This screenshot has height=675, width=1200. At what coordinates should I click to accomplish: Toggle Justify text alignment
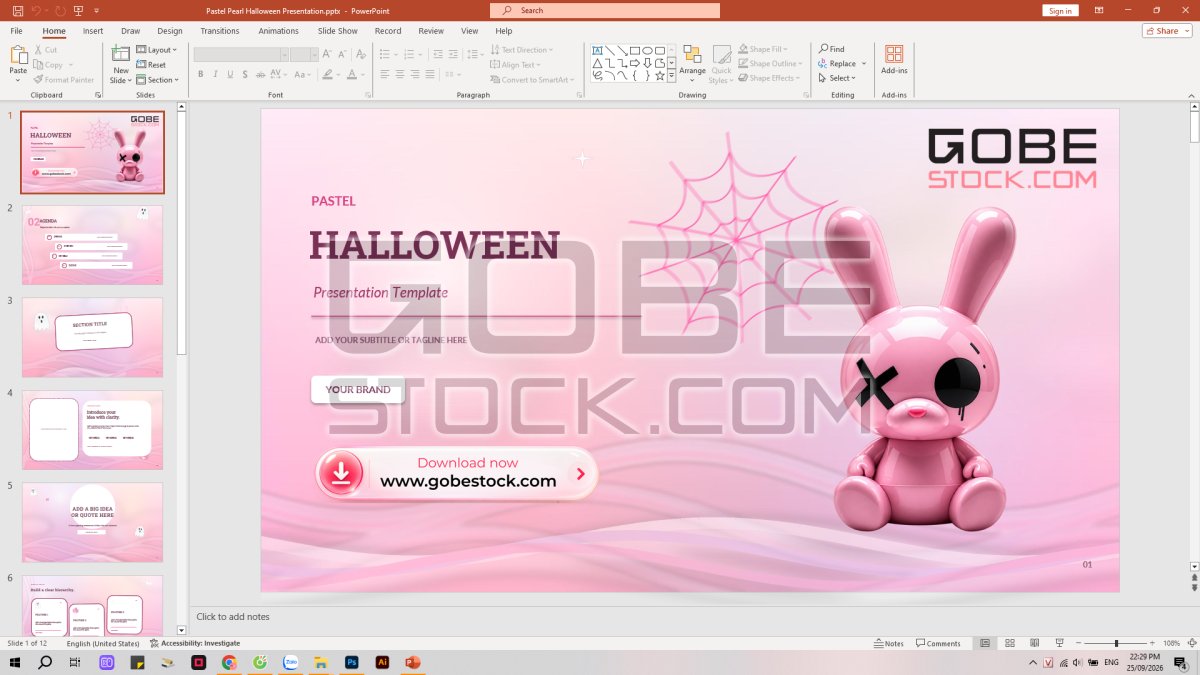[431, 74]
